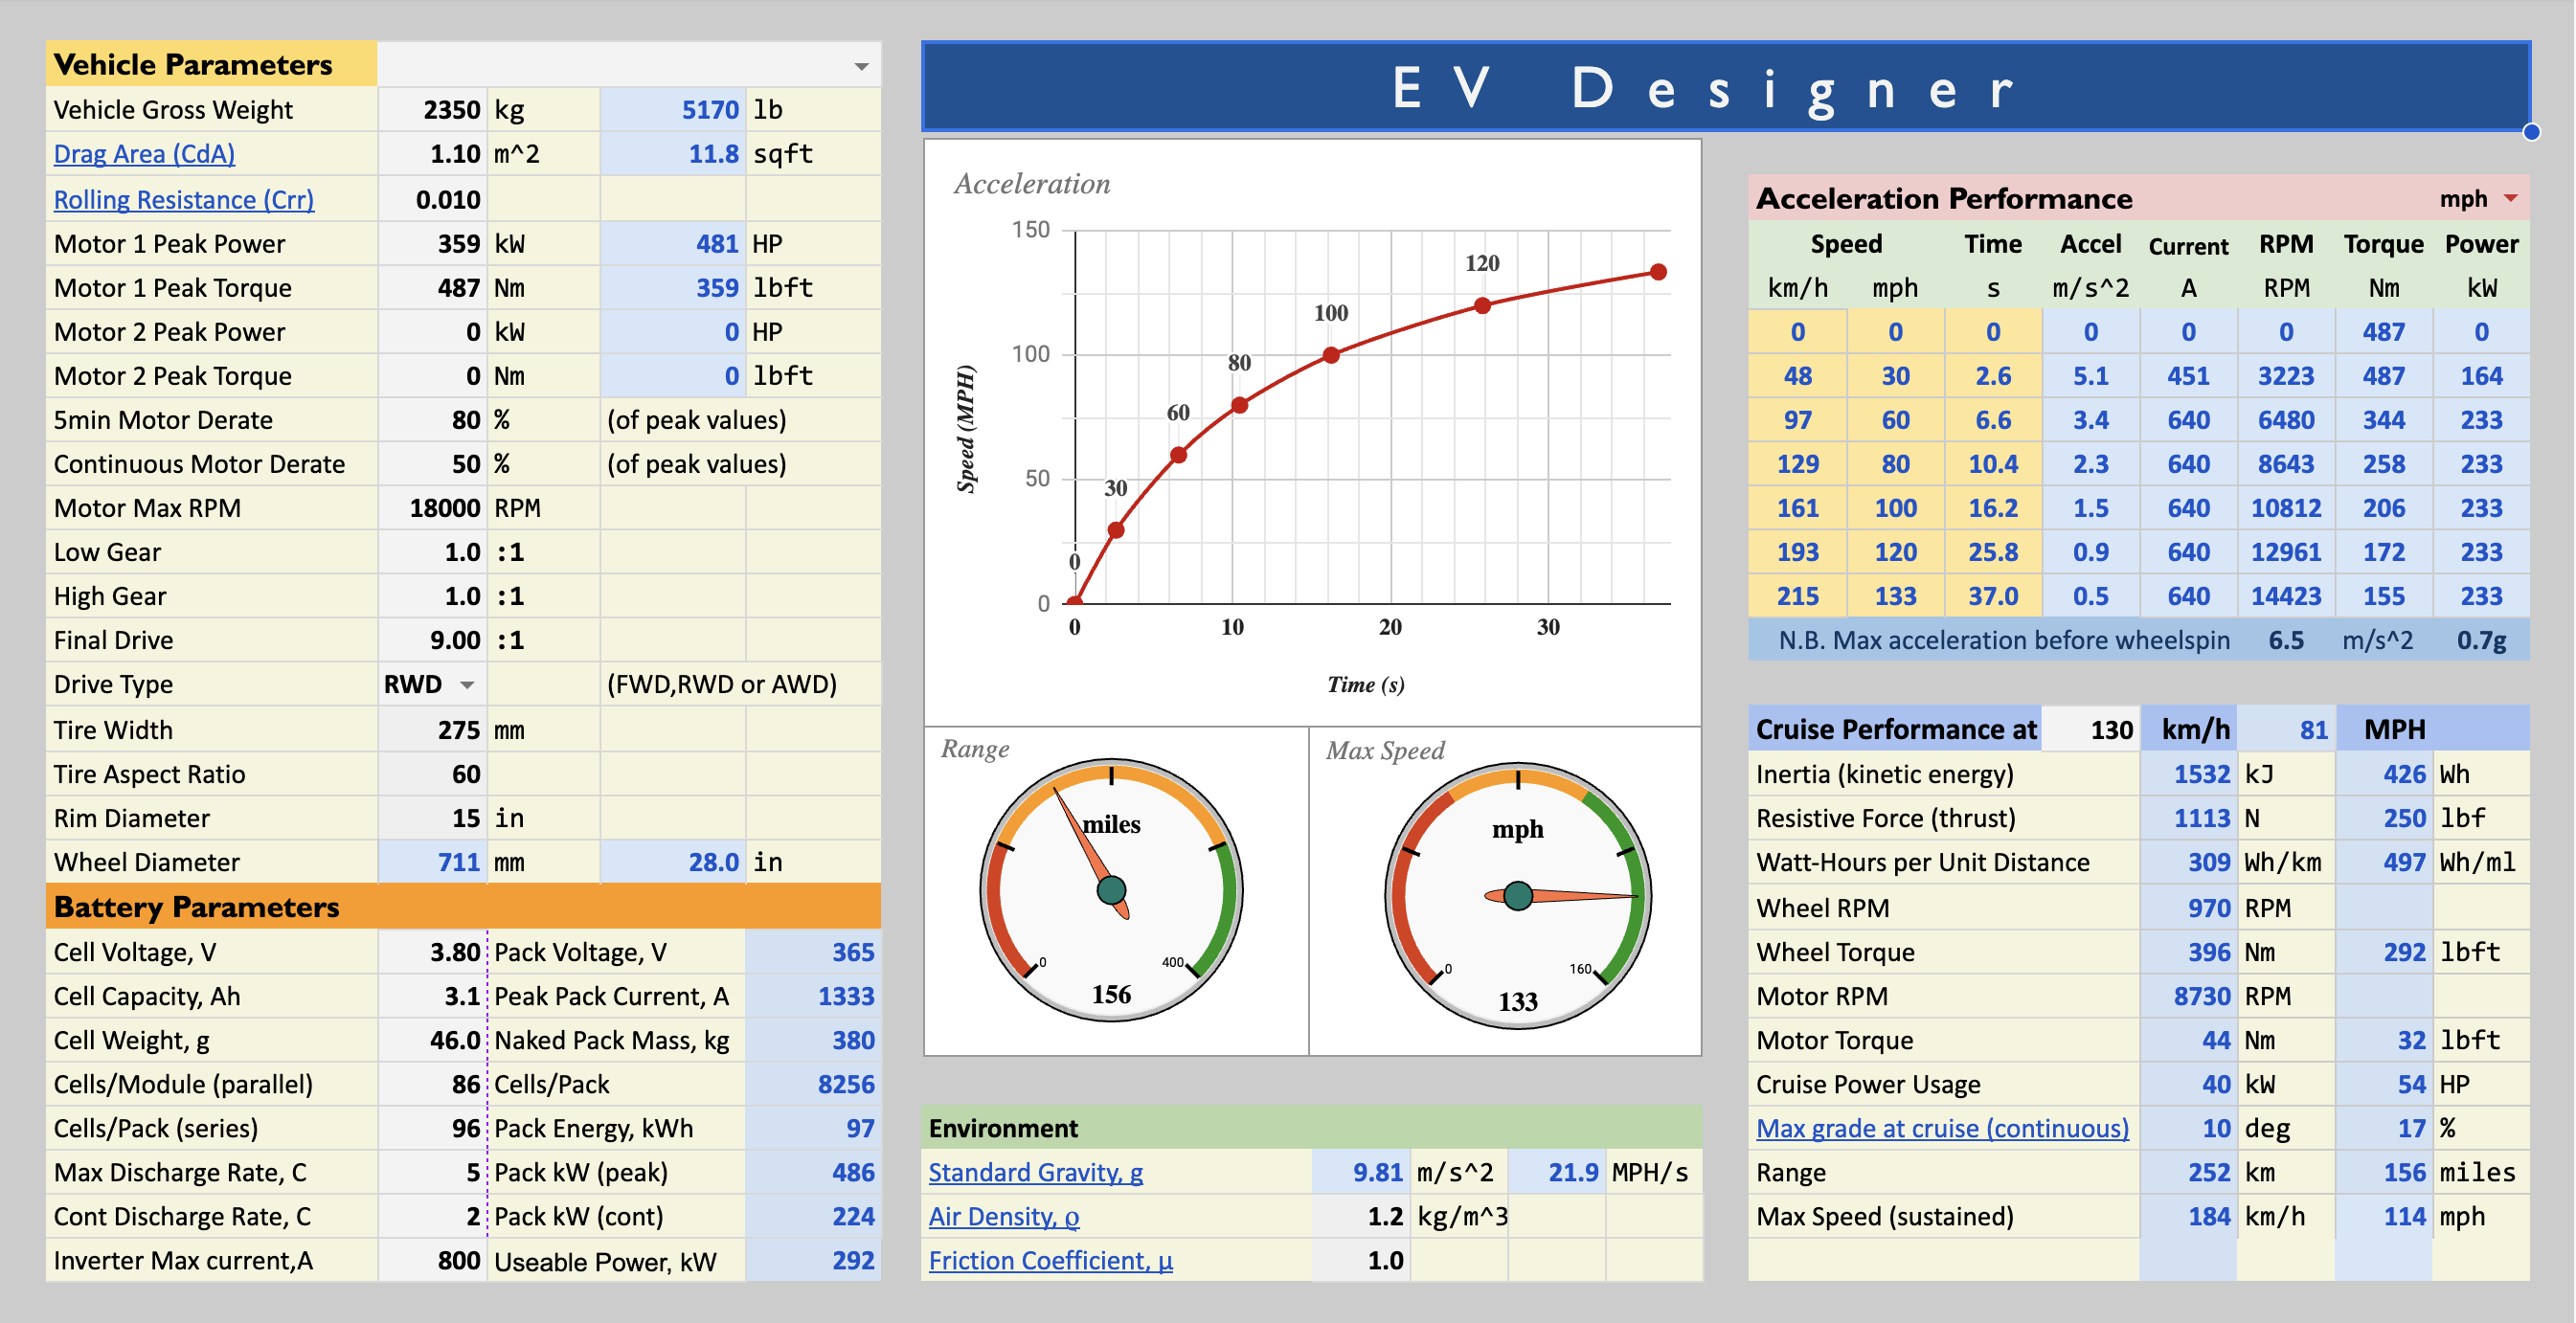
Task: Open the Drag Area (CdA) link
Action: point(144,154)
